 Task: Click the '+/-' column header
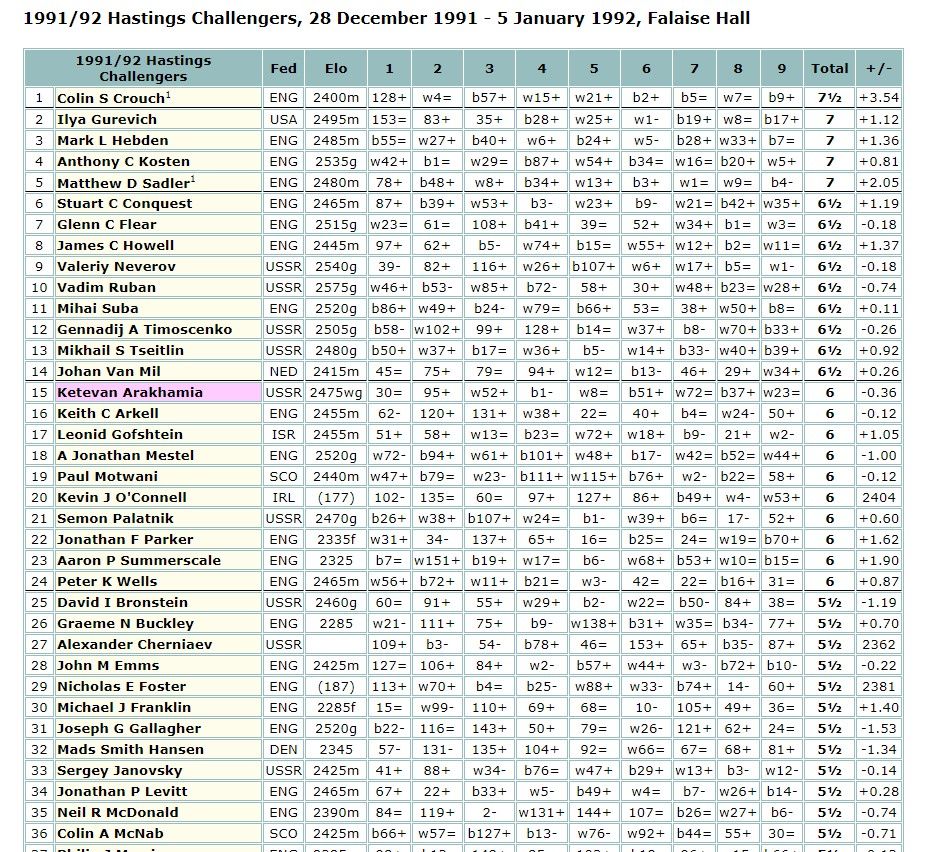click(x=879, y=68)
